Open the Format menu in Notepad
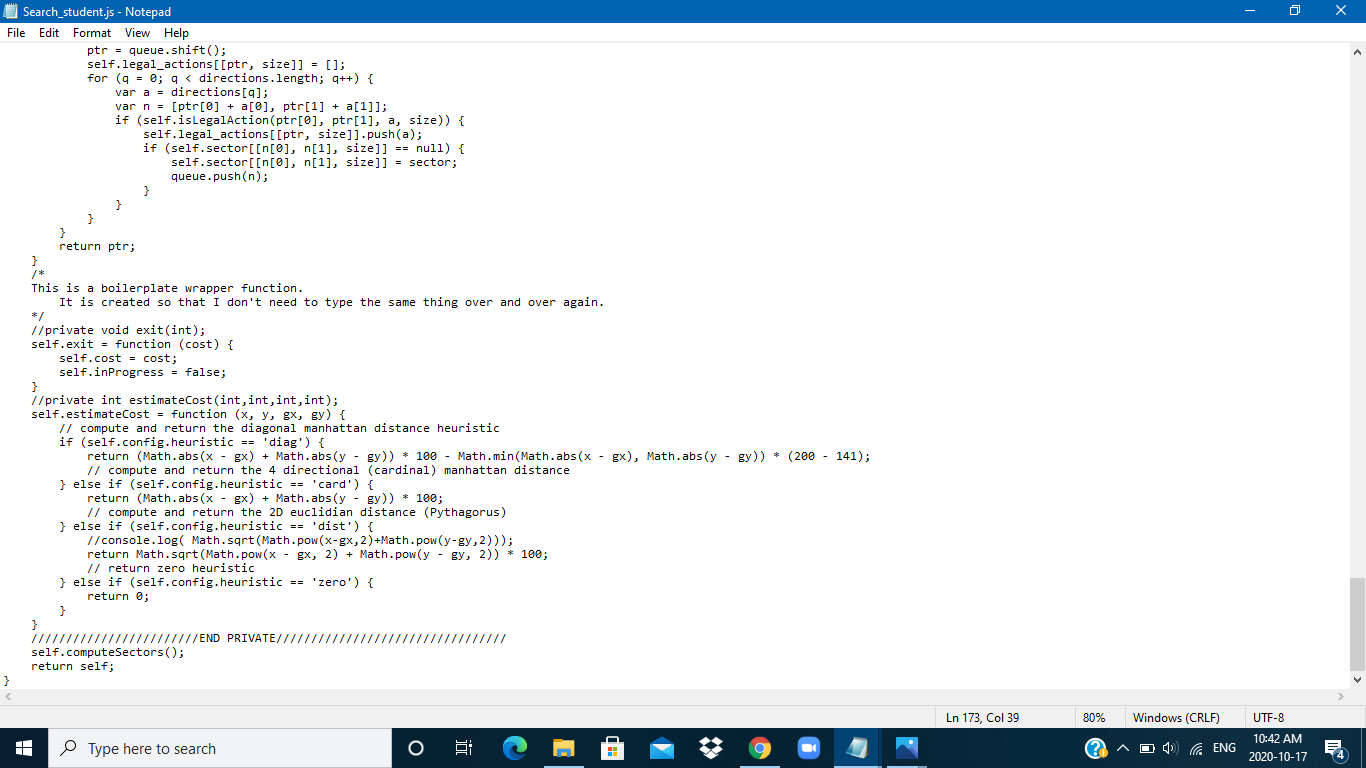 coord(92,33)
